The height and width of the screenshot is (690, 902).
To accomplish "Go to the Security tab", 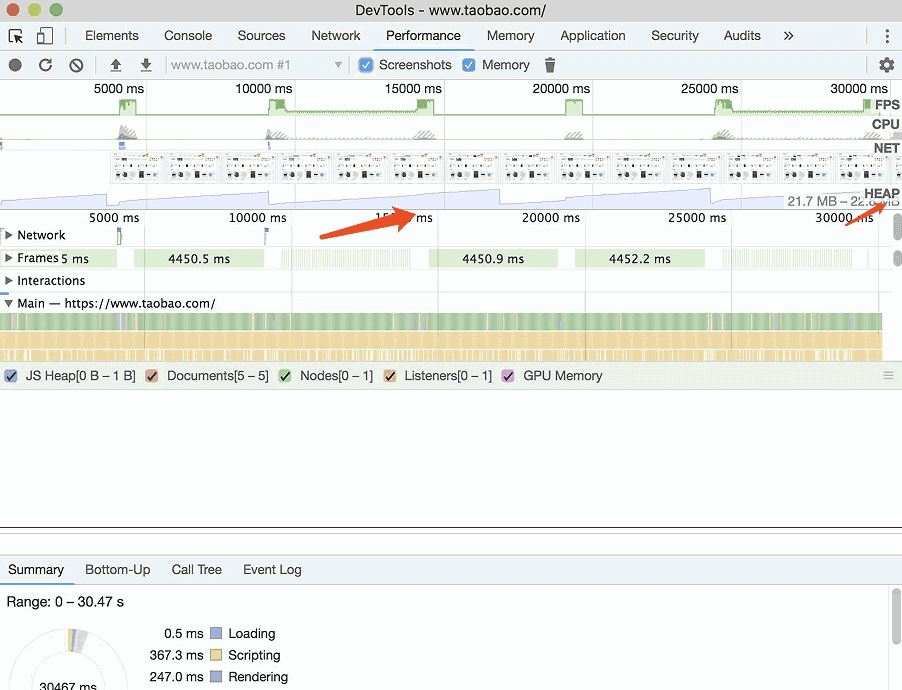I will coord(675,36).
